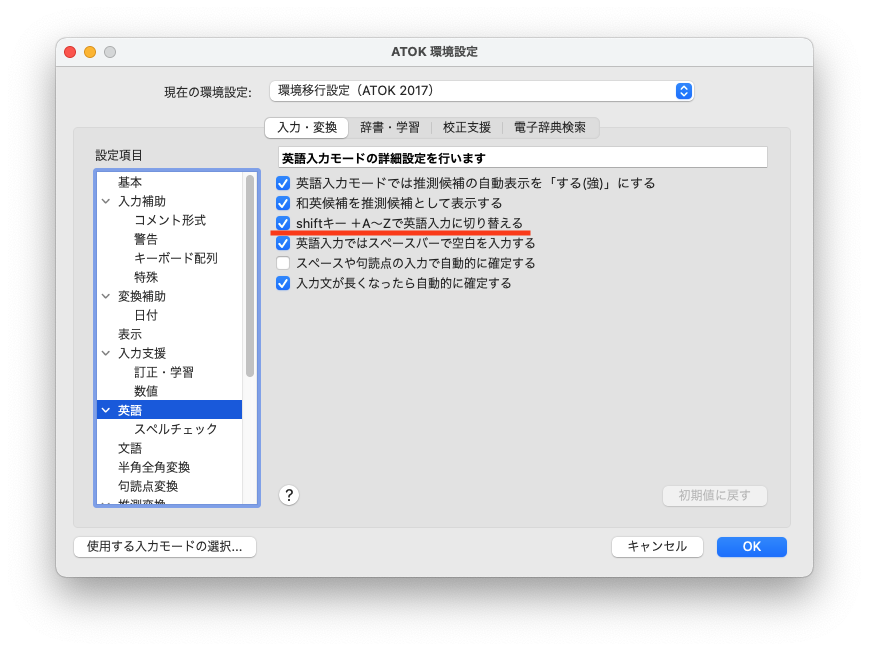Uncheck 入力文が長くなったら自動的に確定する
Image resolution: width=869 pixels, height=651 pixels.
pyautogui.click(x=283, y=283)
